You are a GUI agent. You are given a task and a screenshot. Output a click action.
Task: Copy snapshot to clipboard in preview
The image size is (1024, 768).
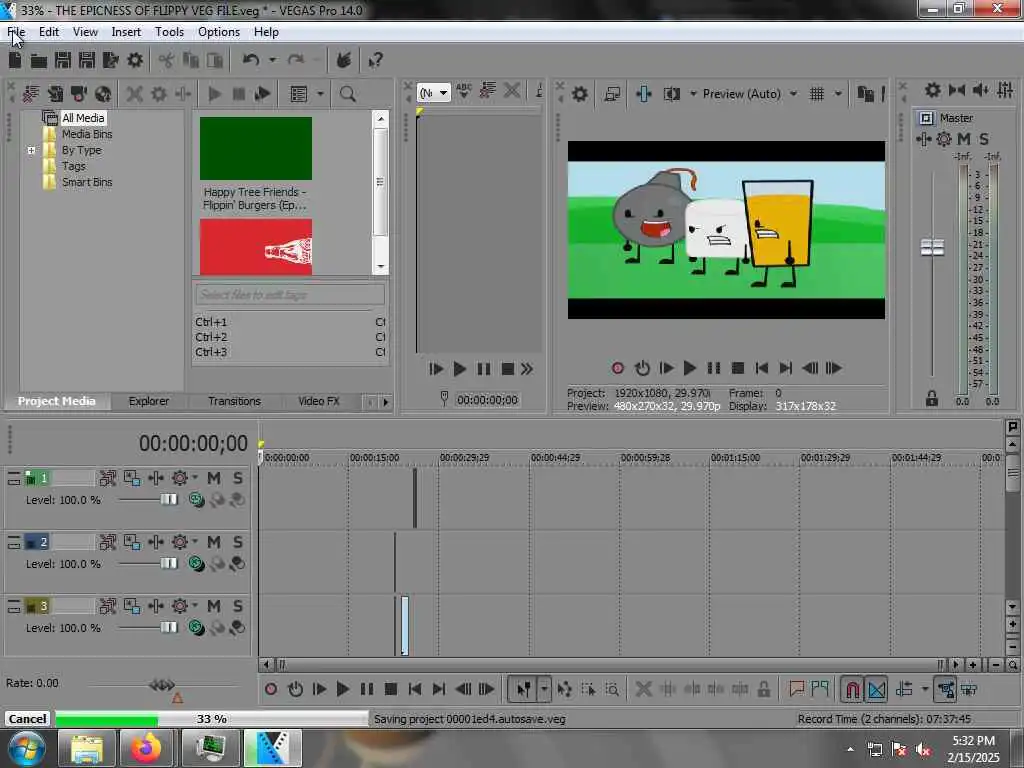point(865,94)
